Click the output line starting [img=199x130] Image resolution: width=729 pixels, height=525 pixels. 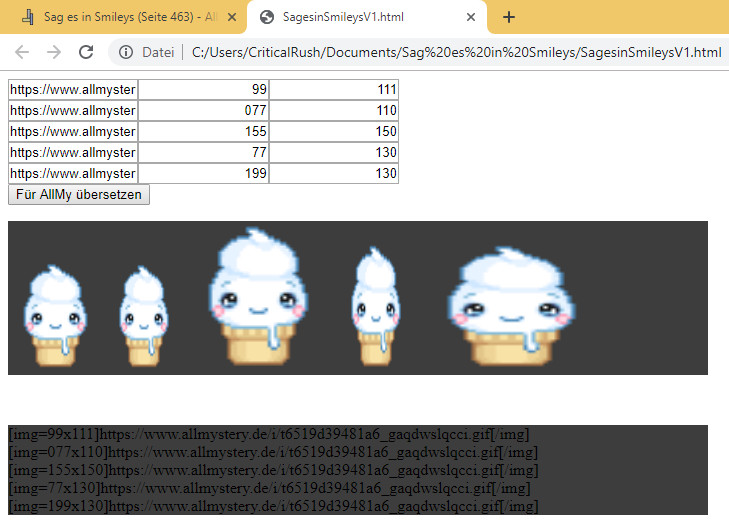tap(273, 505)
